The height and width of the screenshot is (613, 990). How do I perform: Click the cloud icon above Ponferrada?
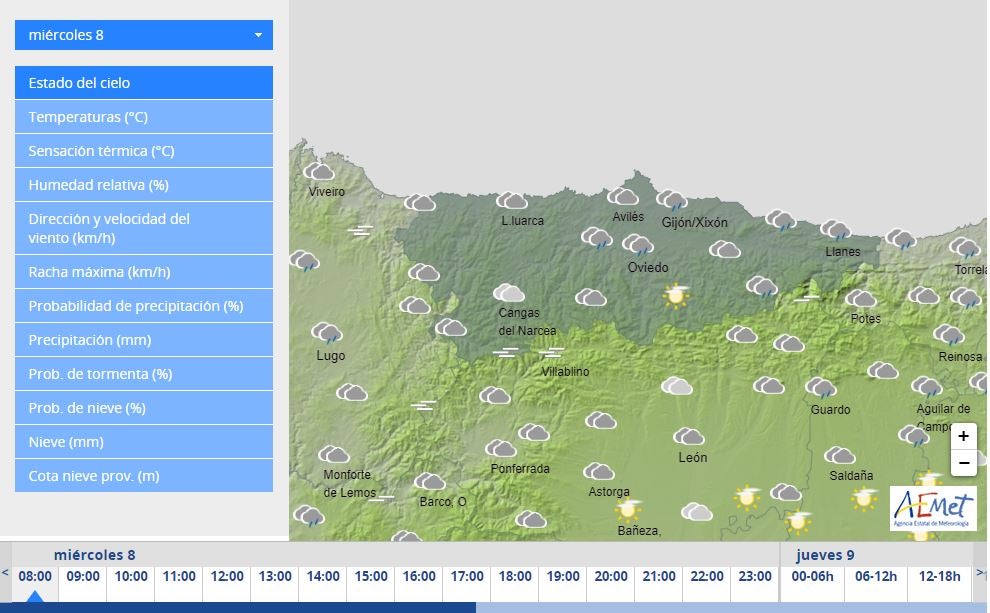point(501,449)
